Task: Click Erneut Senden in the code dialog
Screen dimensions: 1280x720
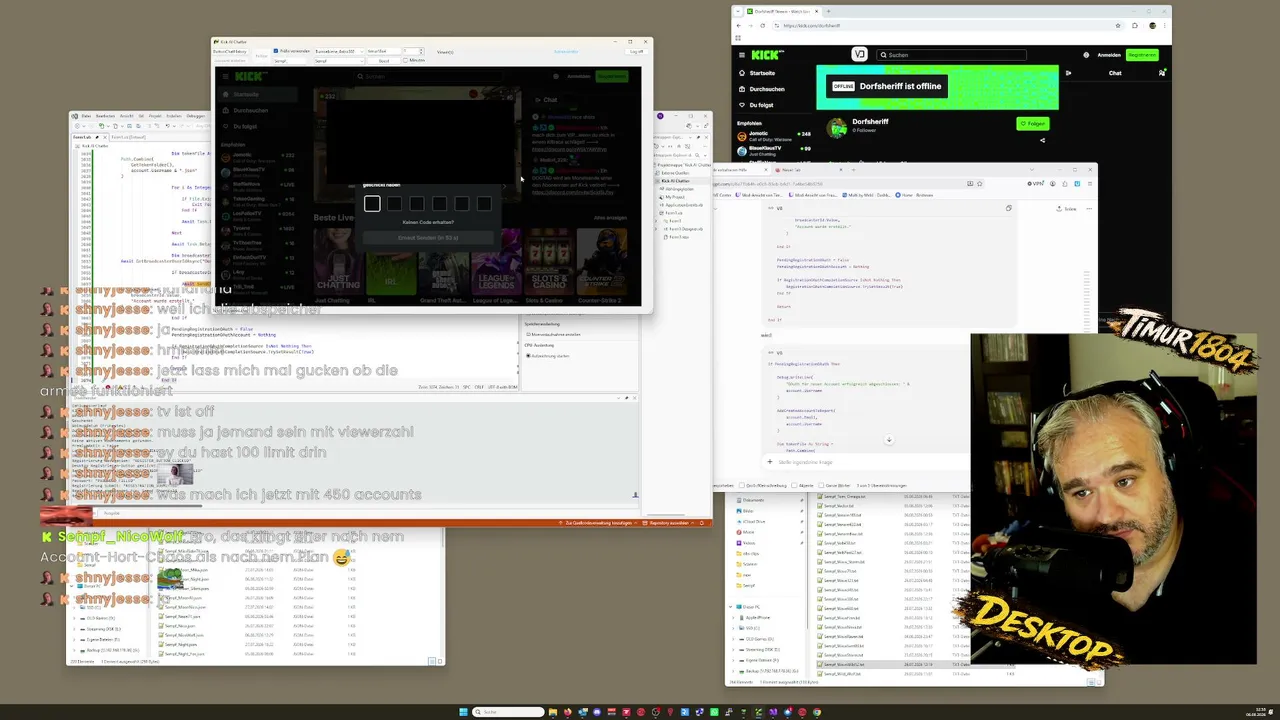Action: click(428, 238)
